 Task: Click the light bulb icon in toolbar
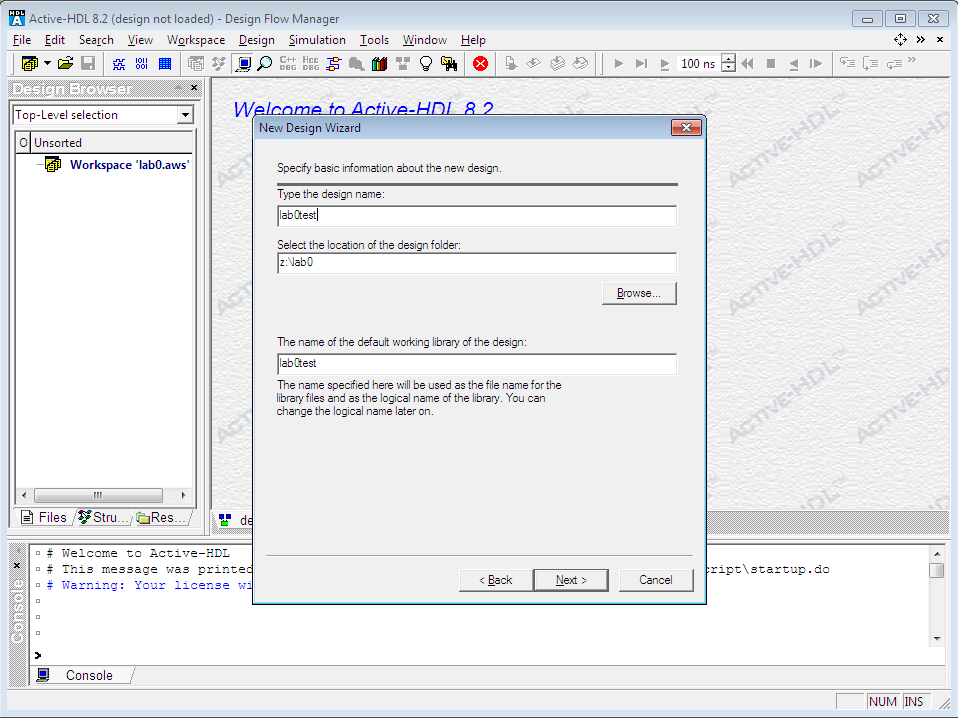tap(426, 64)
